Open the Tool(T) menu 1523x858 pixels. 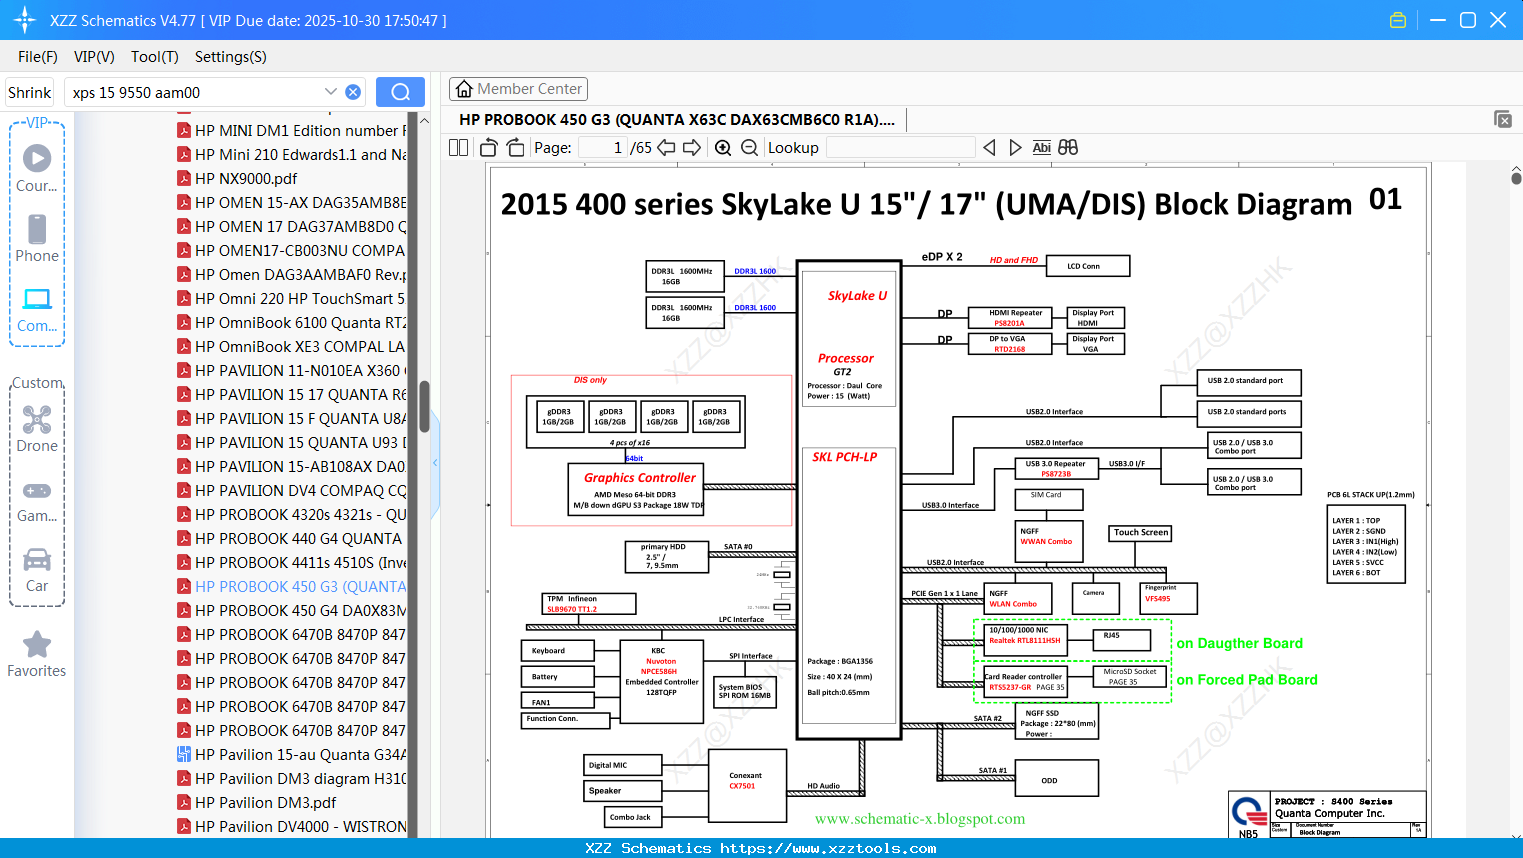click(154, 57)
